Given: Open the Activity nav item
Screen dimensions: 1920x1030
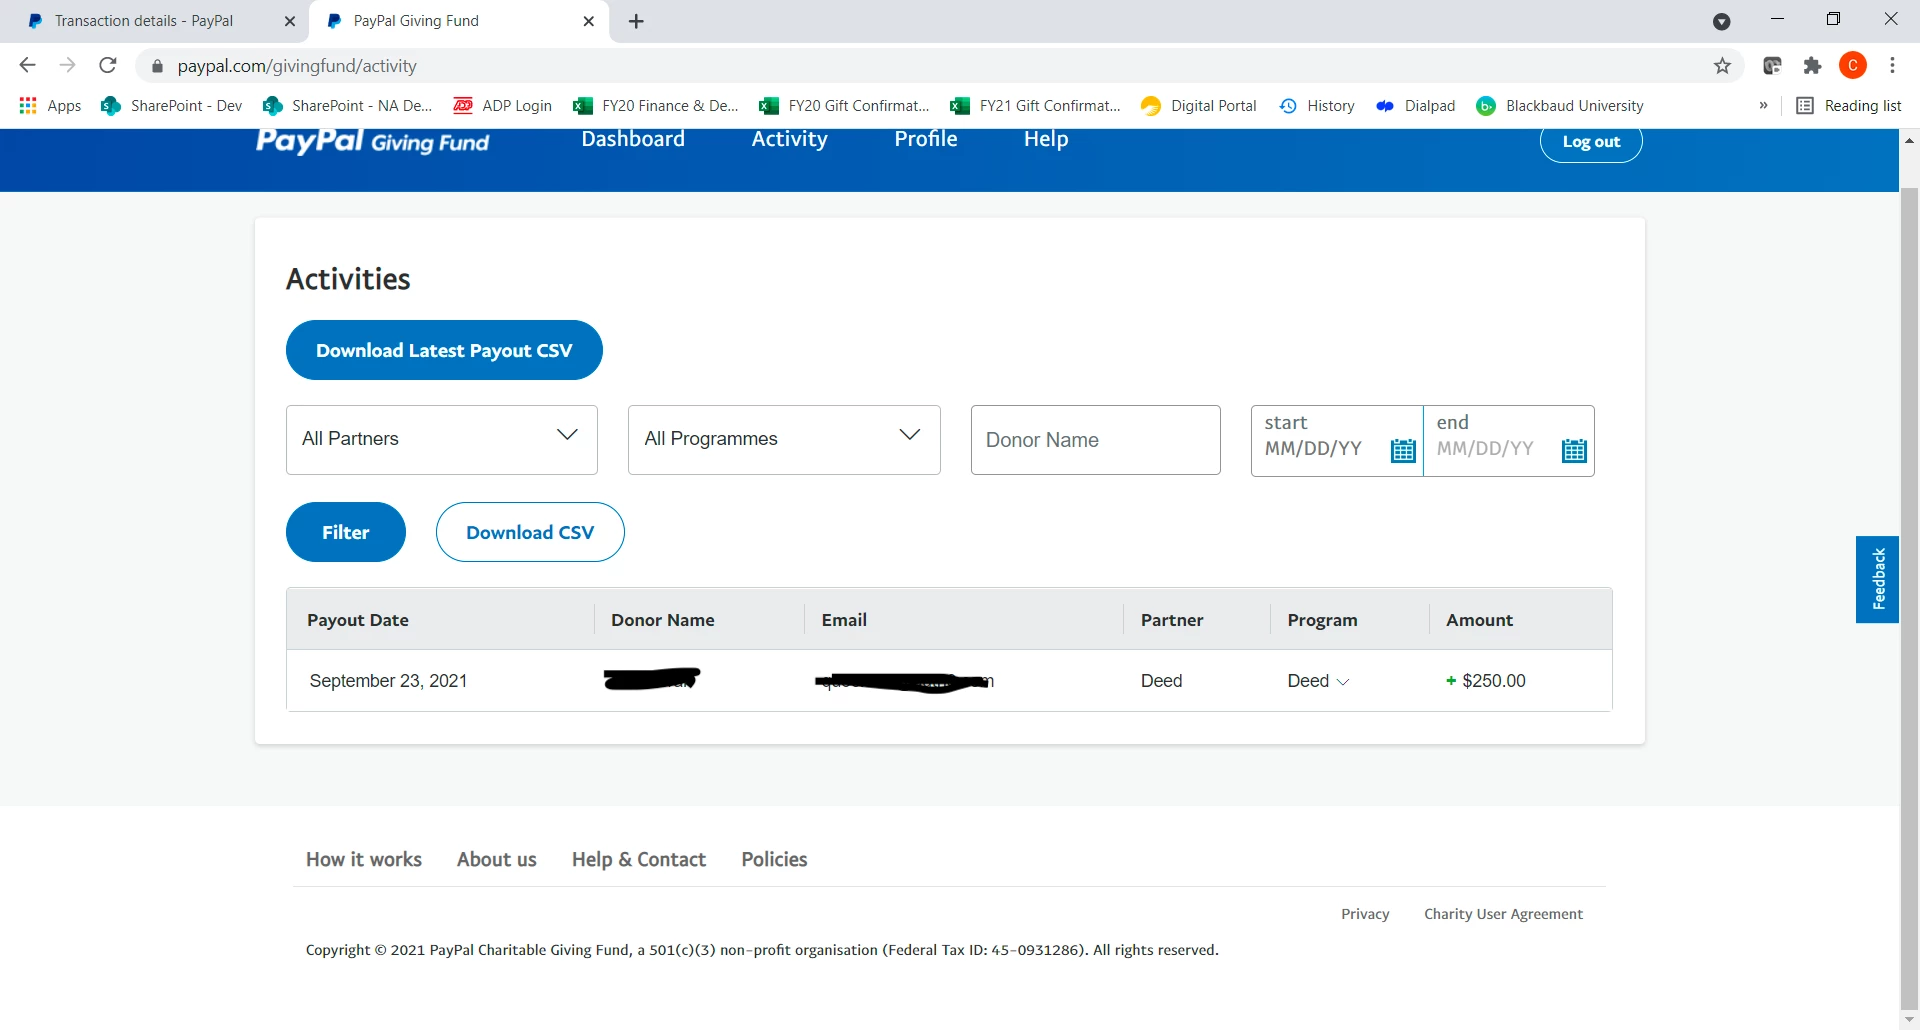Looking at the screenshot, I should (x=789, y=140).
